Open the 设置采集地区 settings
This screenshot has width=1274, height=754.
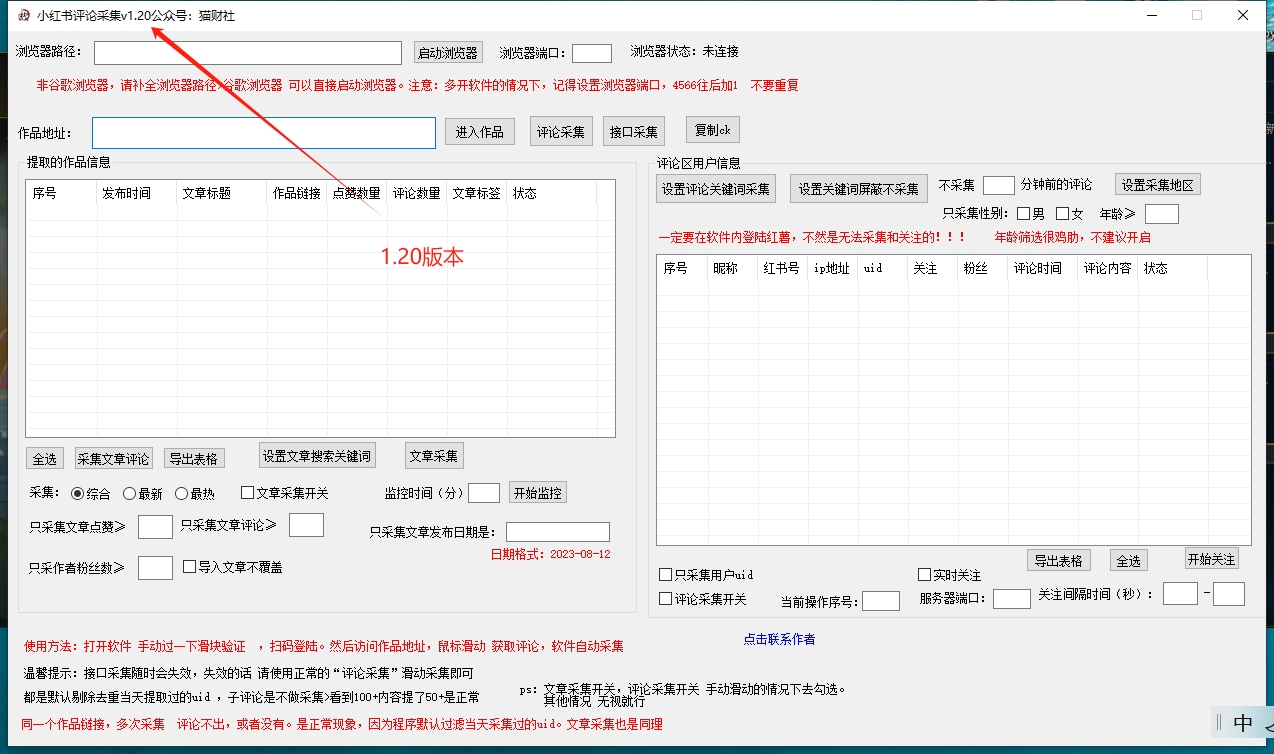(1157, 183)
